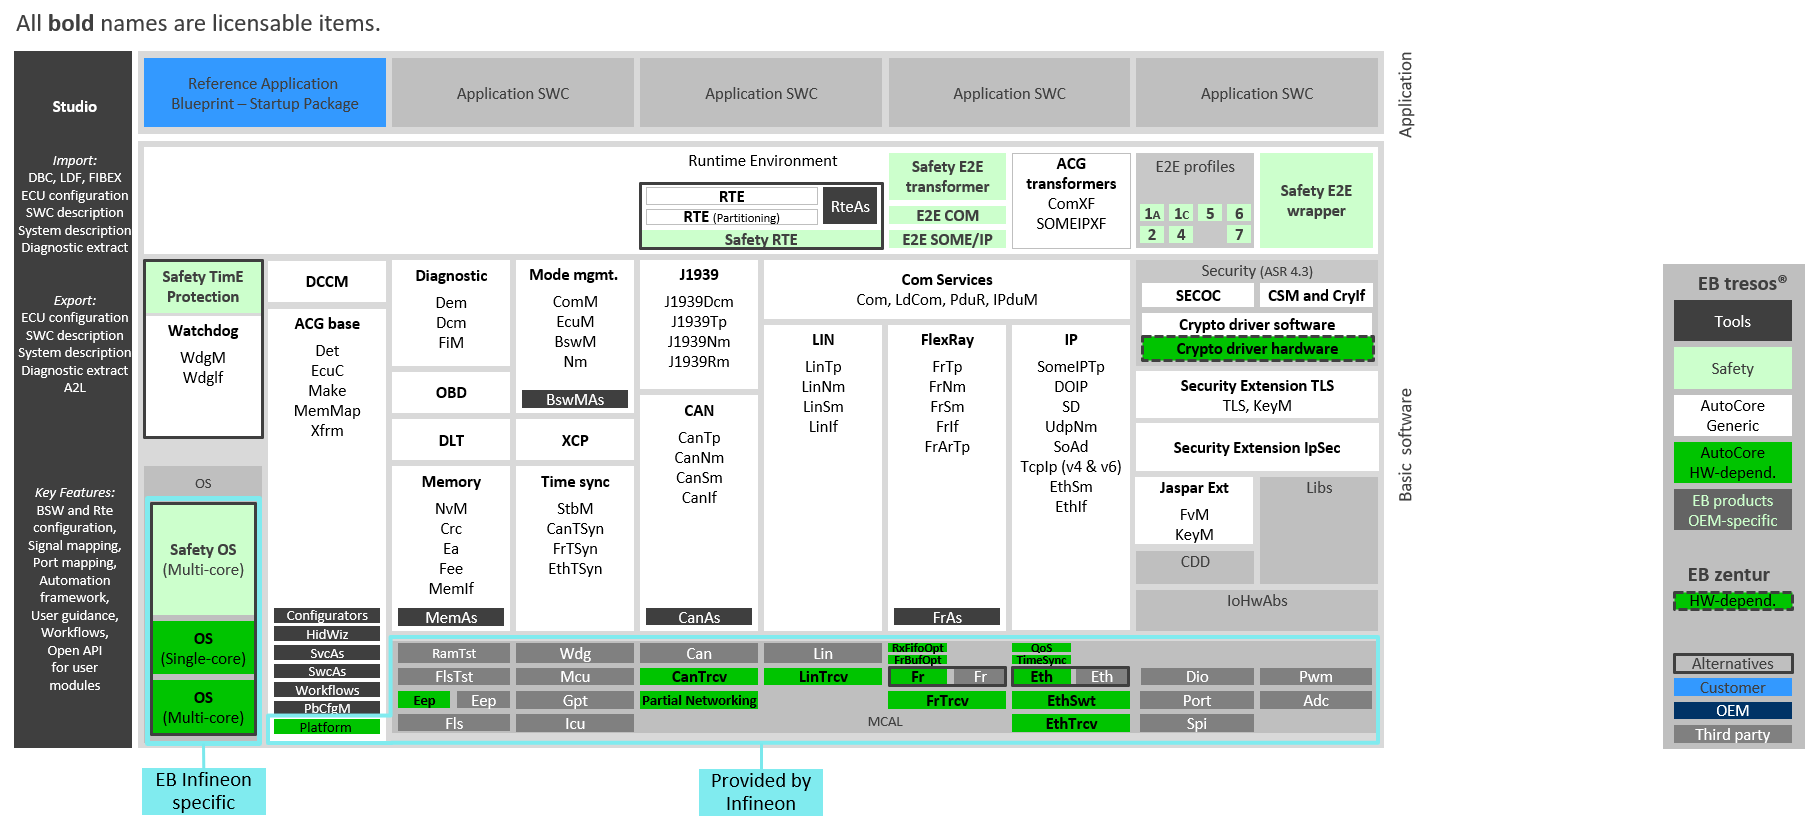Select the Safety OS (Multi-core) block
This screenshot has width=1805, height=828.
coord(203,560)
